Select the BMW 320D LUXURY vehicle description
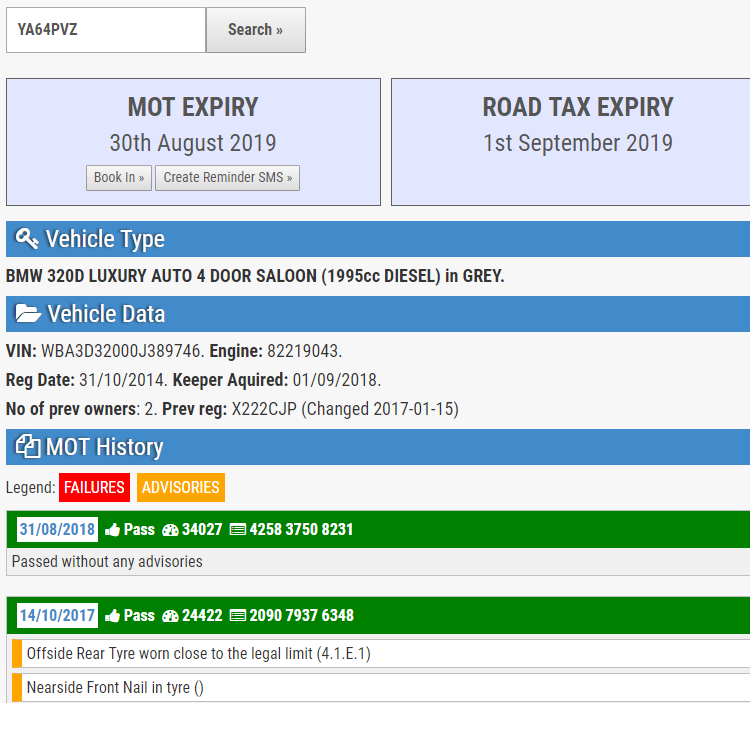Image resolution: width=750 pixels, height=750 pixels. [x=255, y=276]
